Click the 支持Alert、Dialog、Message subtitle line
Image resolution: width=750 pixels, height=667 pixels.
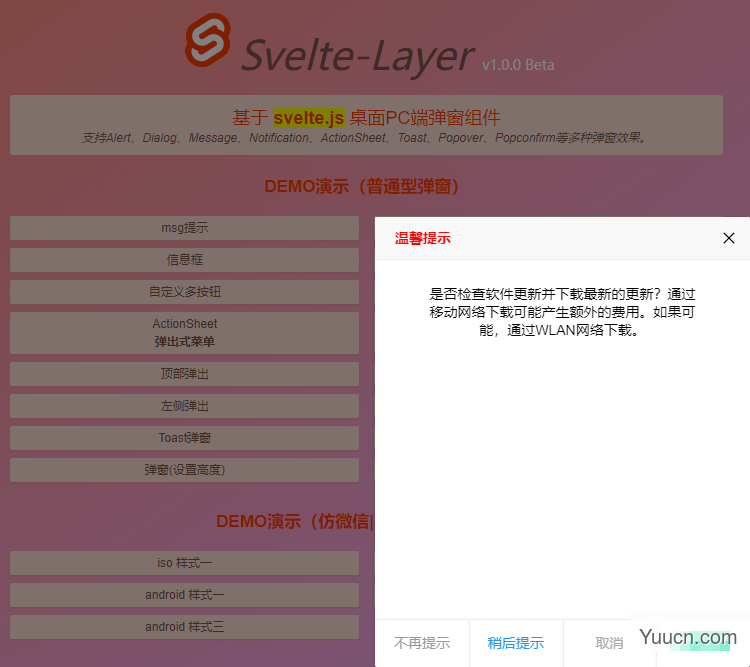point(364,138)
